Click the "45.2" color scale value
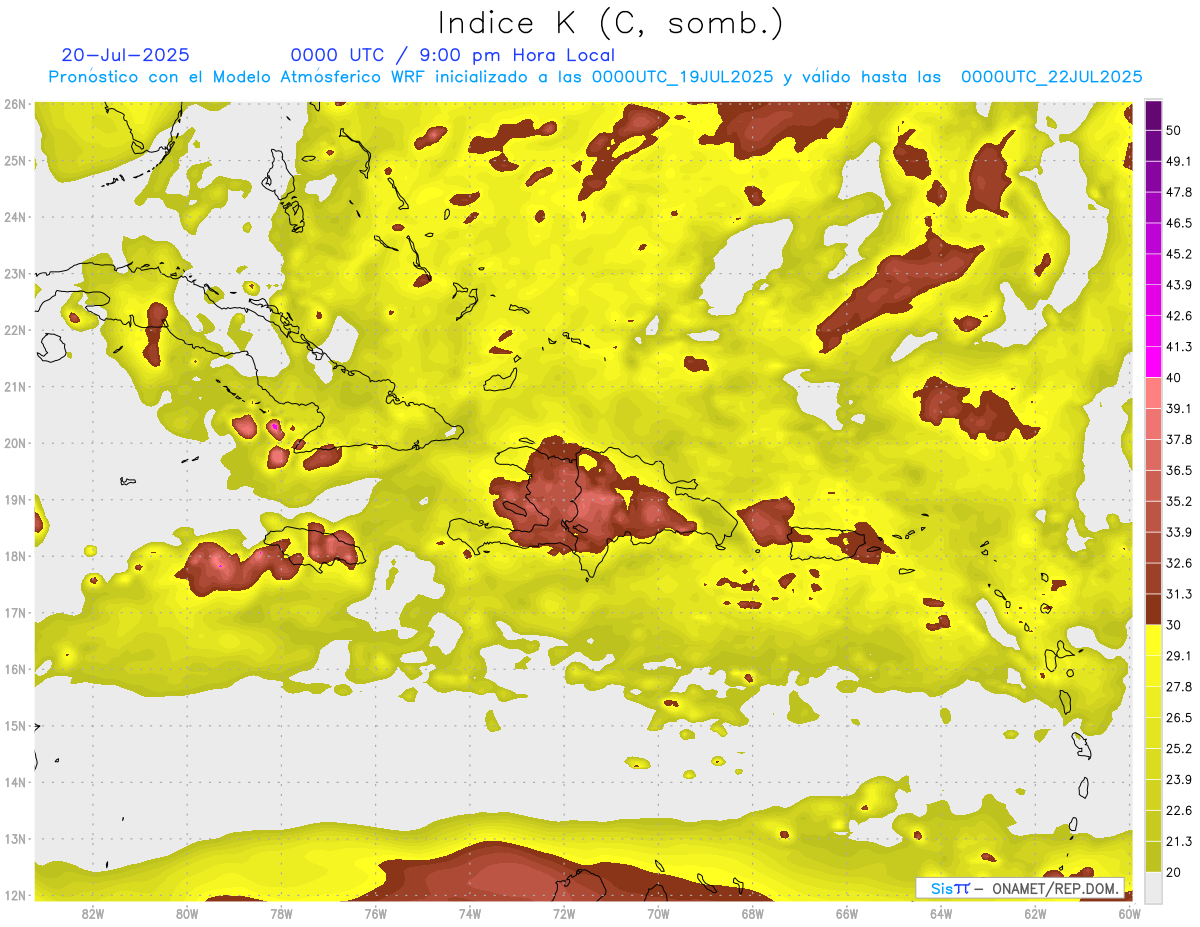 click(1178, 254)
